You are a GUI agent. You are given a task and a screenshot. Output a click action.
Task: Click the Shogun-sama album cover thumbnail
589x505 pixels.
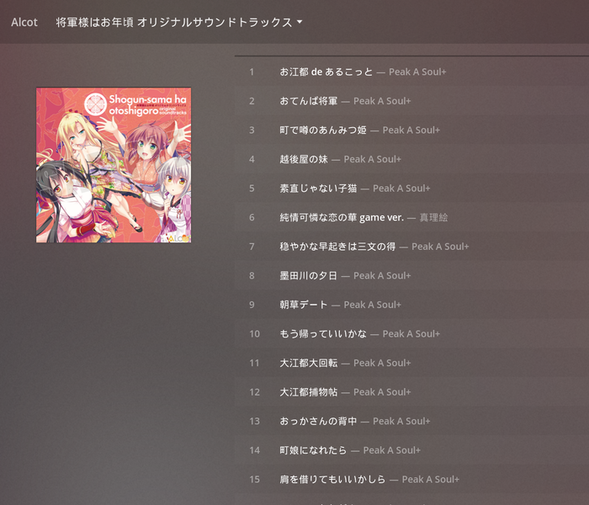pyautogui.click(x=113, y=165)
